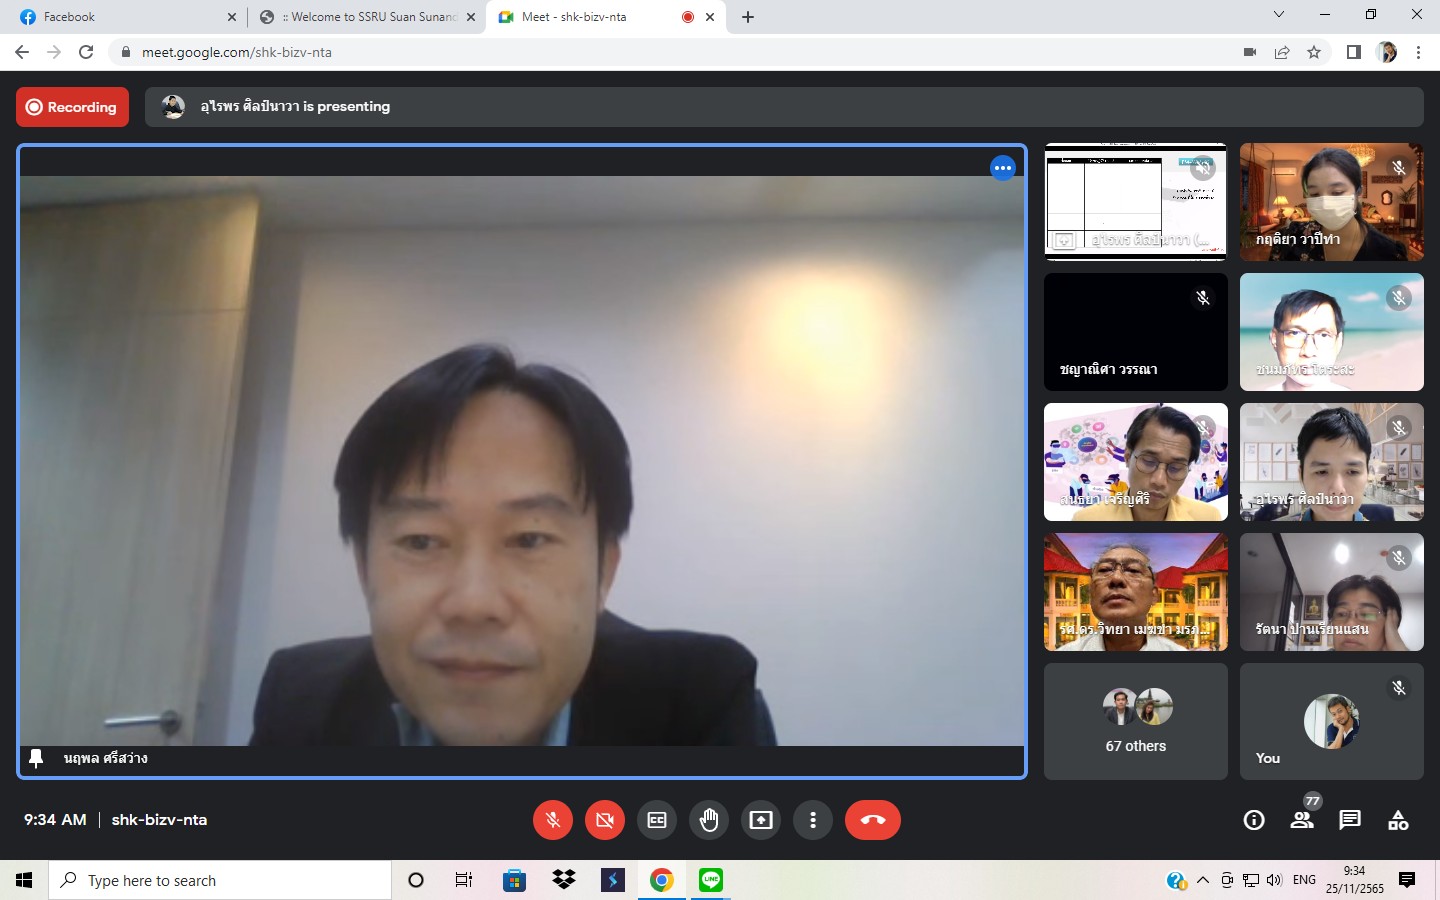Bookmark this page with the star icon

(x=1314, y=52)
